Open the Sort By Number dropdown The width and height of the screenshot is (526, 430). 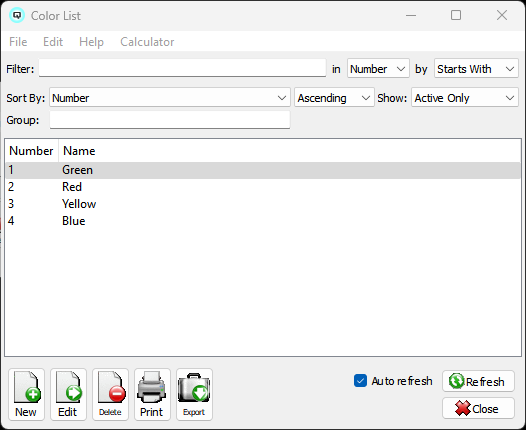tap(170, 98)
